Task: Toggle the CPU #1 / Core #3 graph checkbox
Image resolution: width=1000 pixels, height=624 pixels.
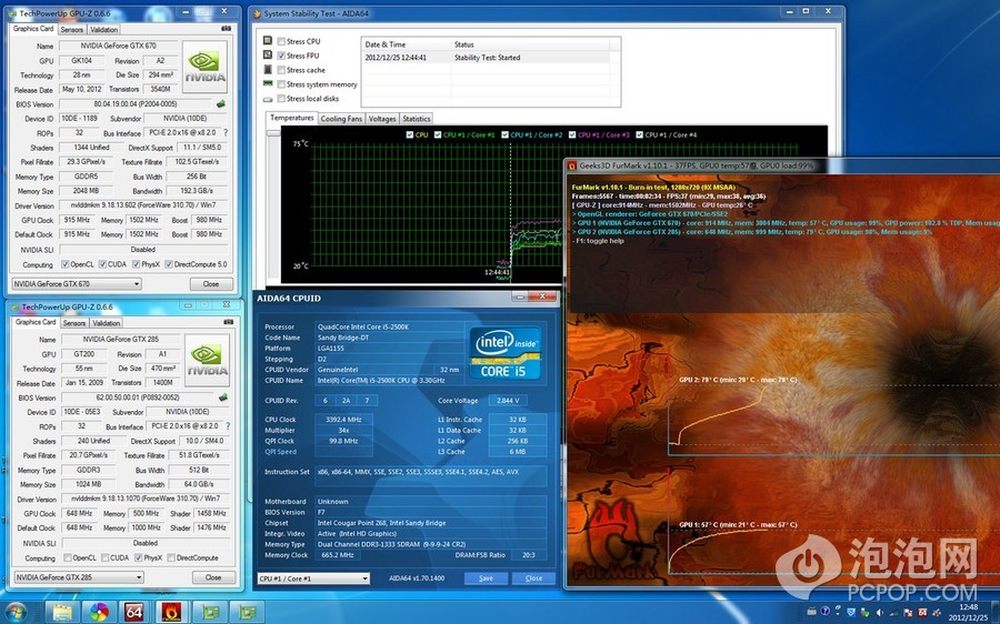Action: pyautogui.click(x=572, y=135)
